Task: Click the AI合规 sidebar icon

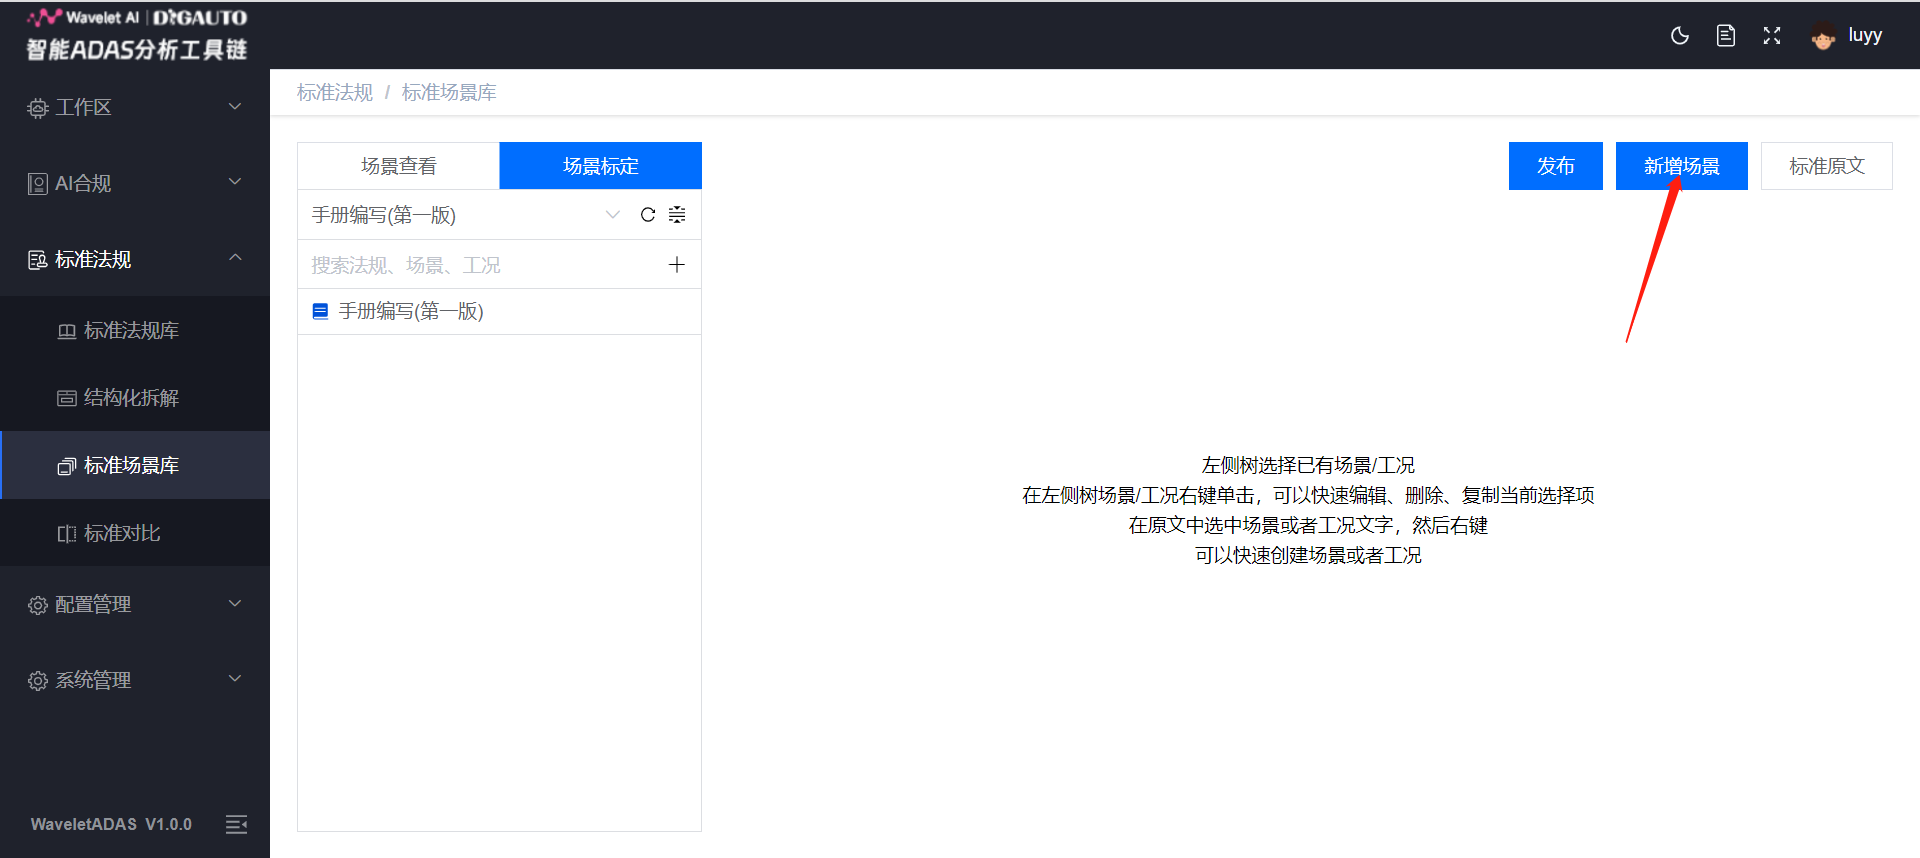Action: pos(38,184)
